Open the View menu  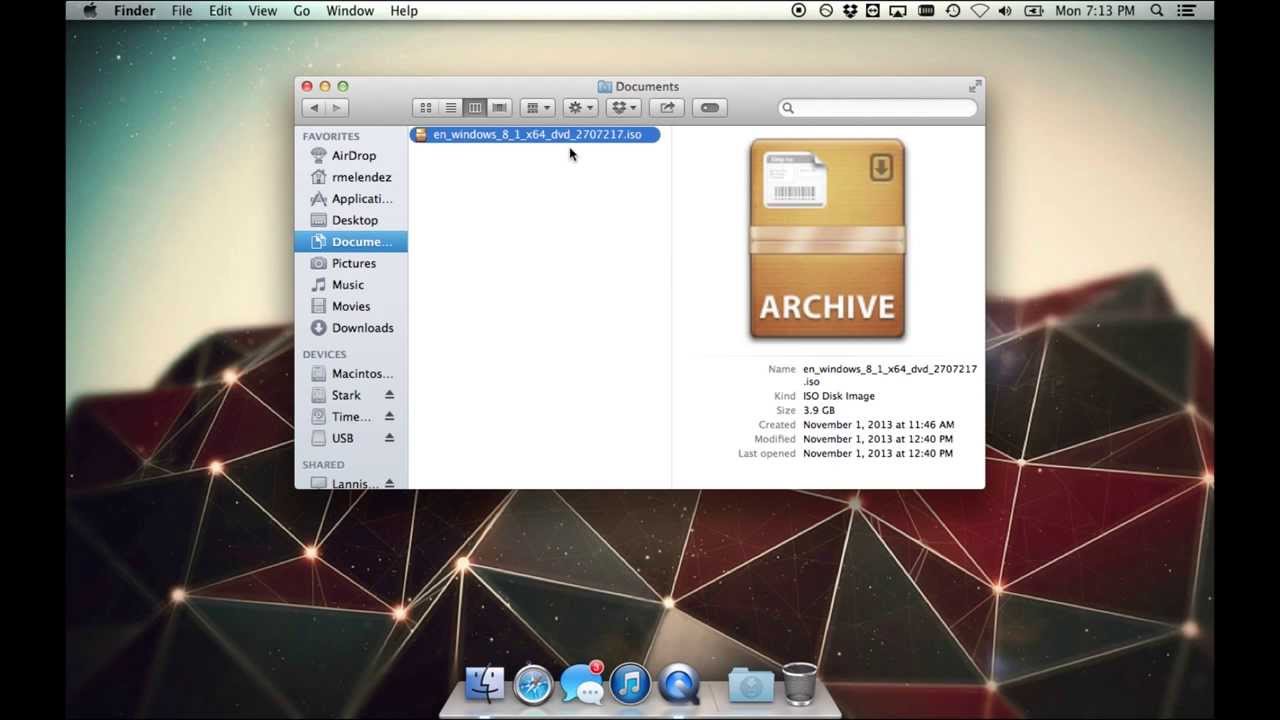262,11
